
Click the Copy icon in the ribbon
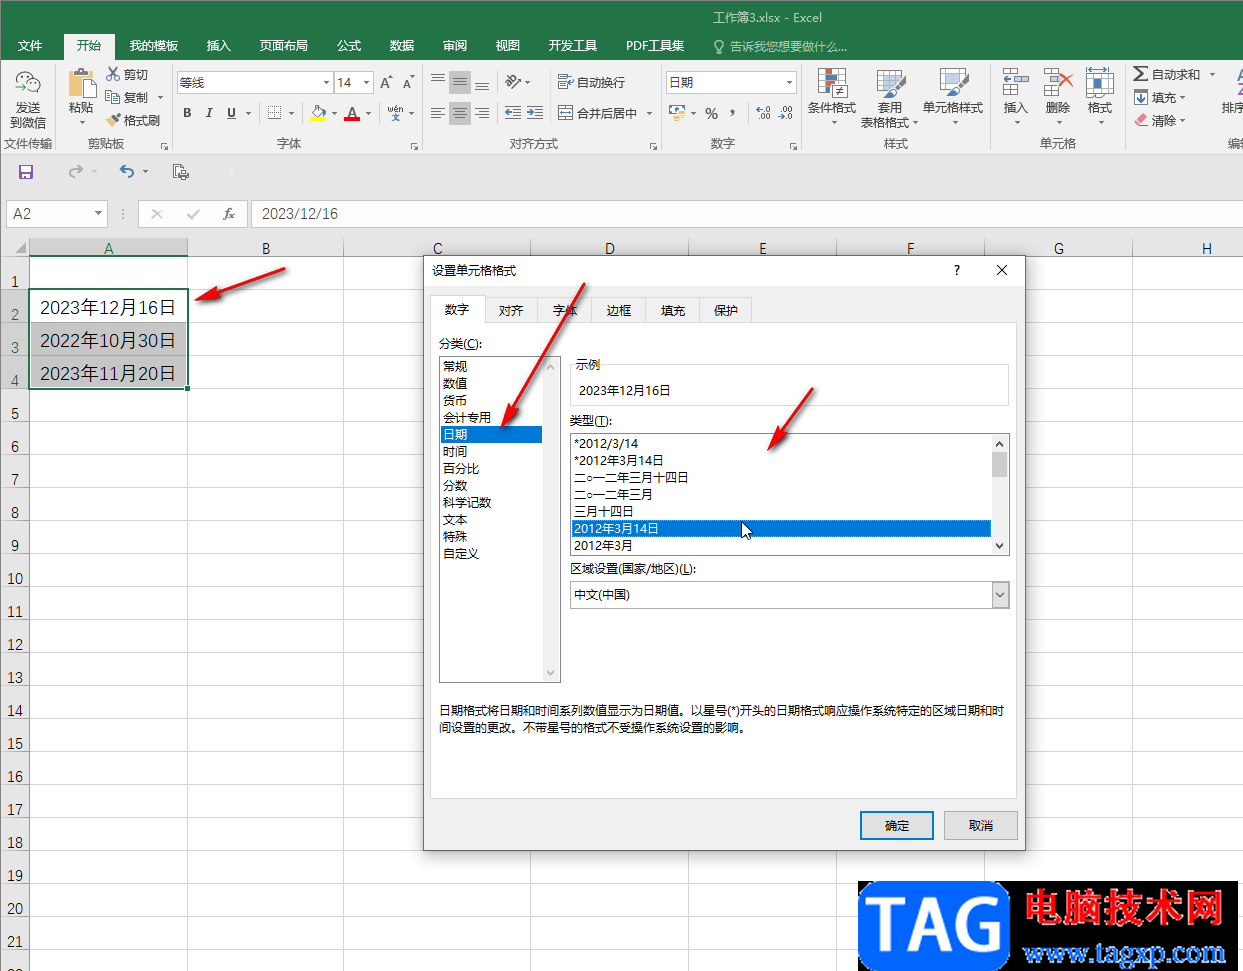(x=113, y=97)
